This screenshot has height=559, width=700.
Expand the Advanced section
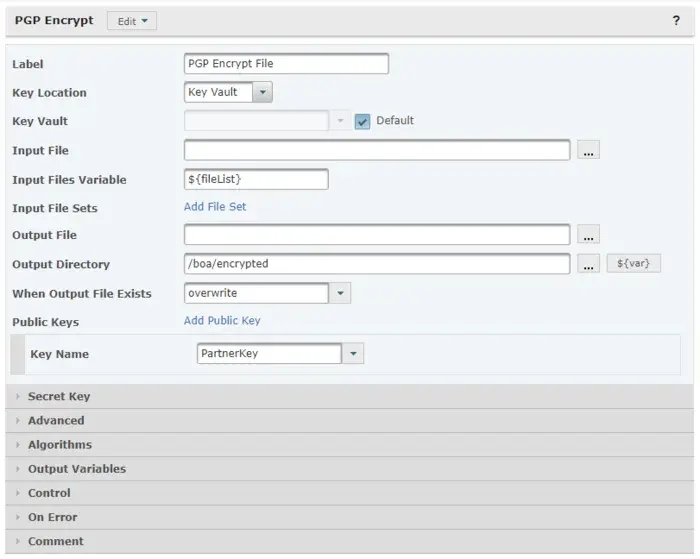(350, 421)
